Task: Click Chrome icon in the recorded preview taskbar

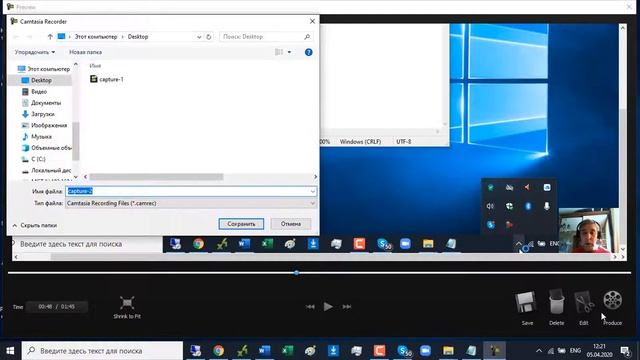Action: click(198, 244)
